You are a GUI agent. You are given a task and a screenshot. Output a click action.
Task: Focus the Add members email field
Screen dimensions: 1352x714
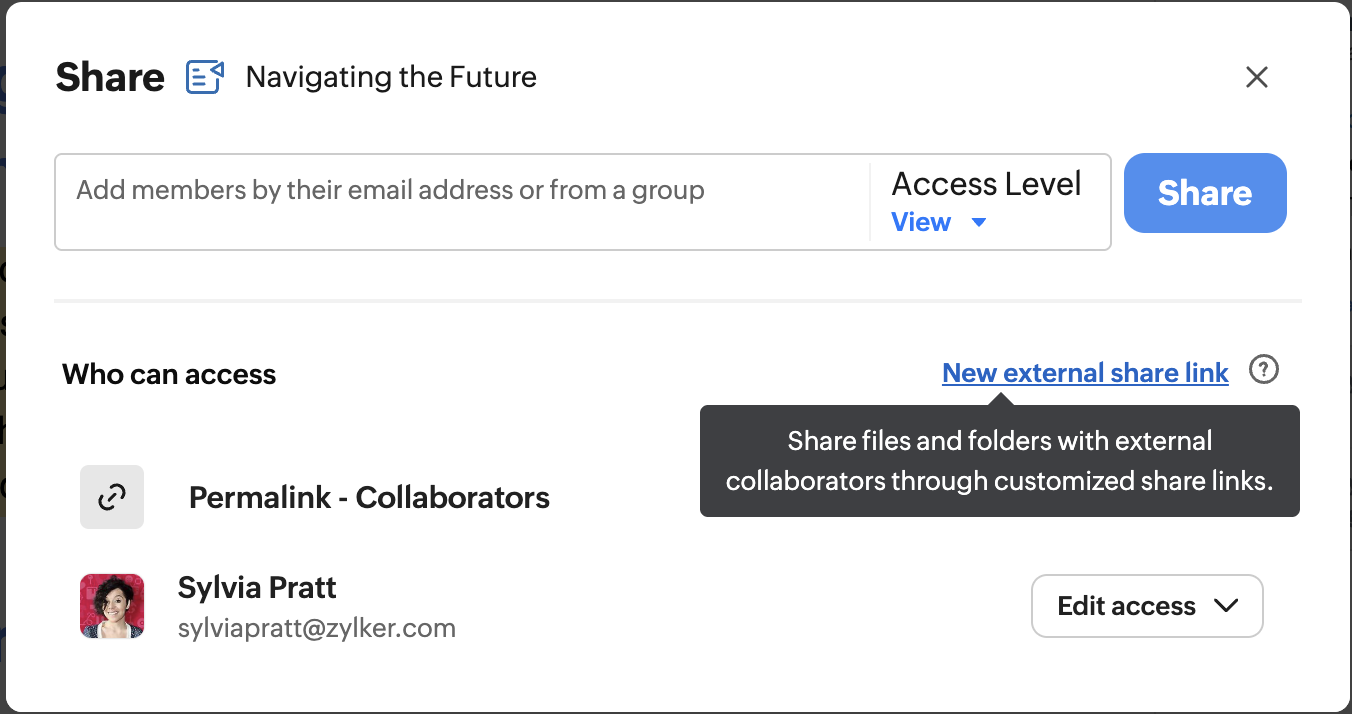pyautogui.click(x=460, y=191)
